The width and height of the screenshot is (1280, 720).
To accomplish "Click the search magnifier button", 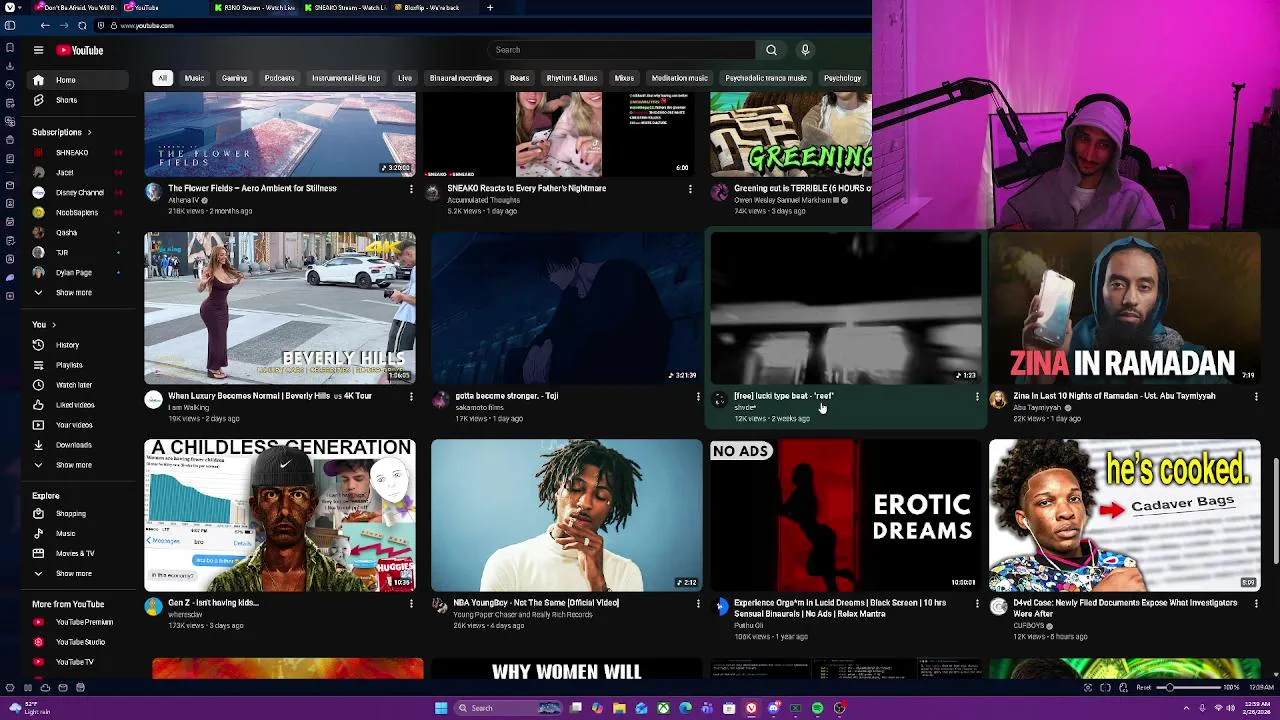I will click(x=771, y=50).
